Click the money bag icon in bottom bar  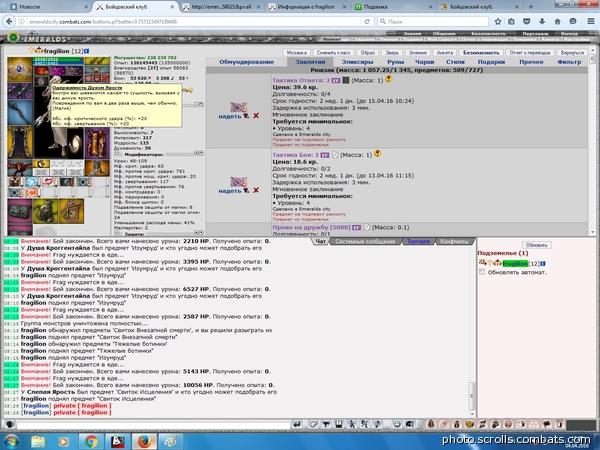click(x=457, y=424)
